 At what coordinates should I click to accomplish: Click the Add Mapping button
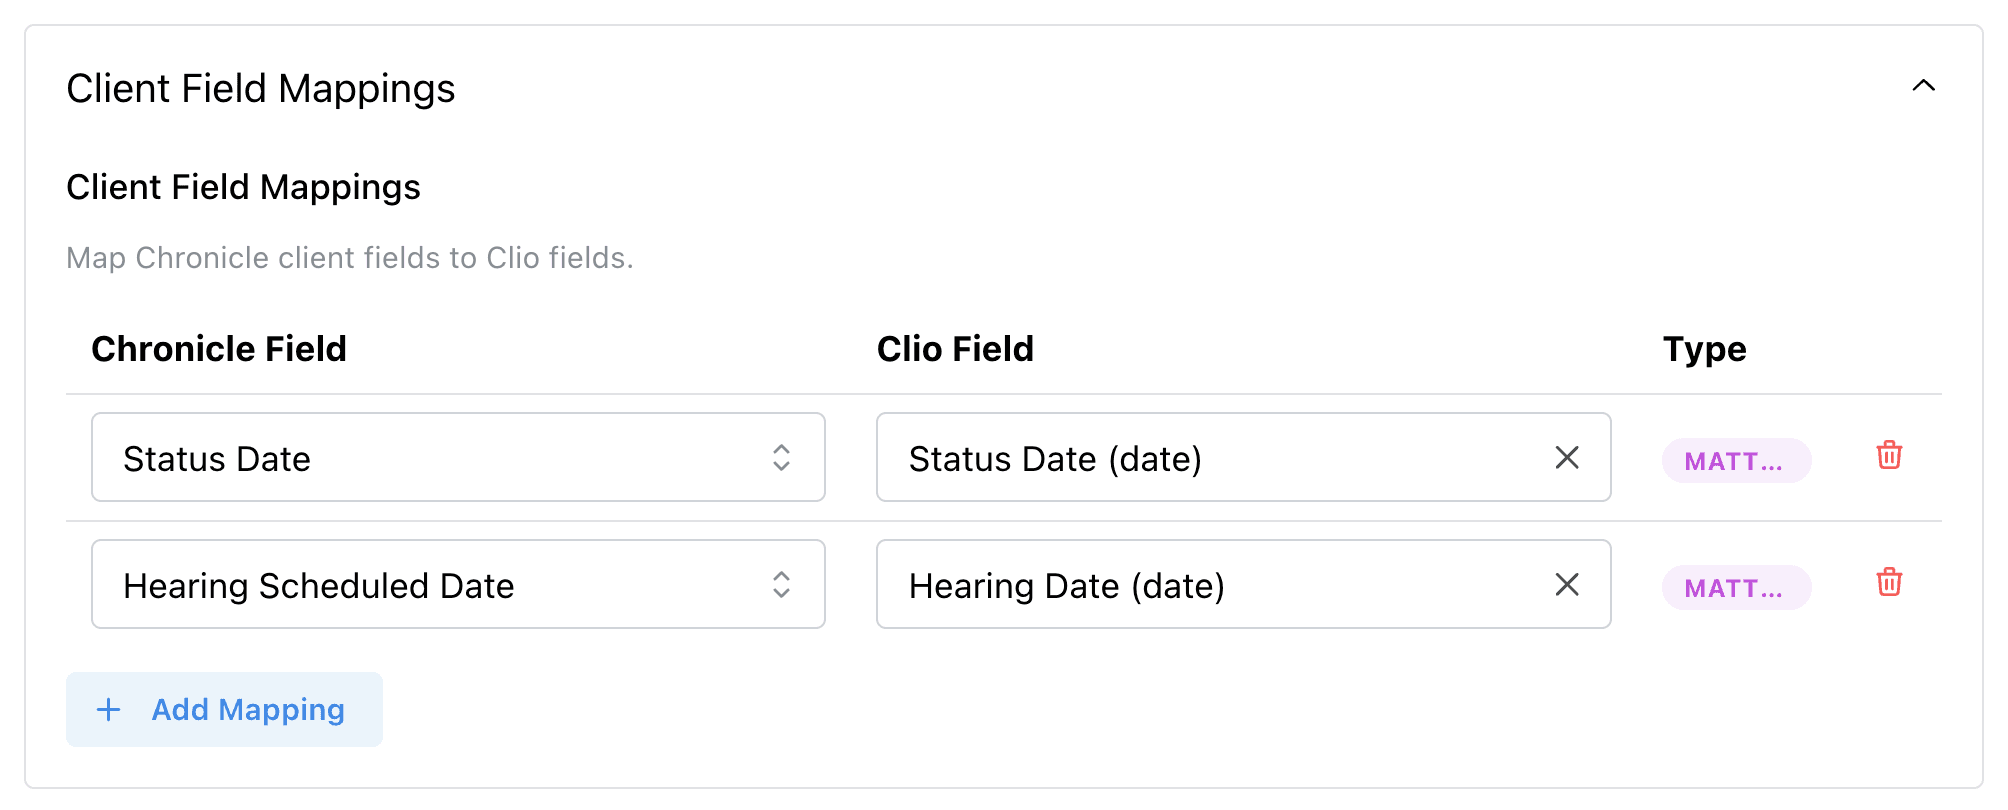(x=223, y=709)
